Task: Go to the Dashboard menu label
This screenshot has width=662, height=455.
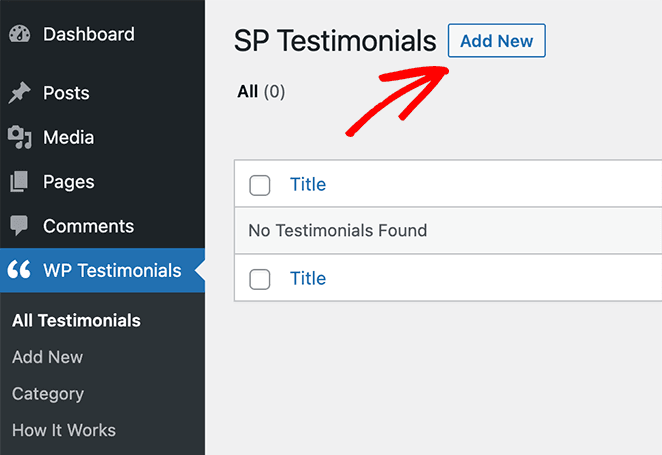Action: coord(88,34)
